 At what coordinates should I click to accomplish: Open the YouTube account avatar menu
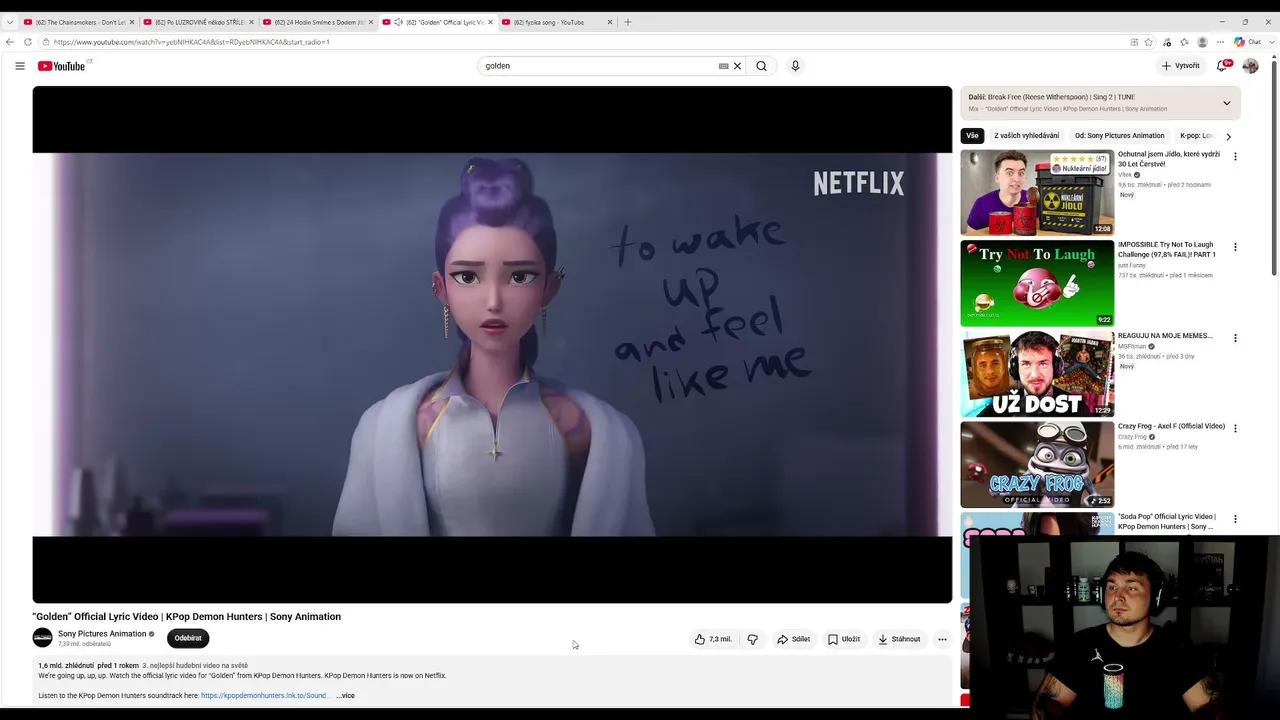[x=1250, y=66]
